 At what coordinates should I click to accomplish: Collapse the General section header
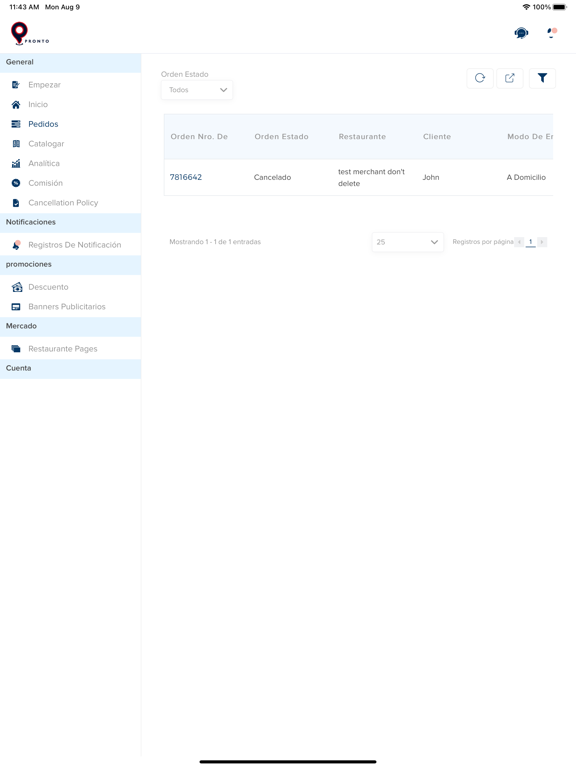pos(71,63)
